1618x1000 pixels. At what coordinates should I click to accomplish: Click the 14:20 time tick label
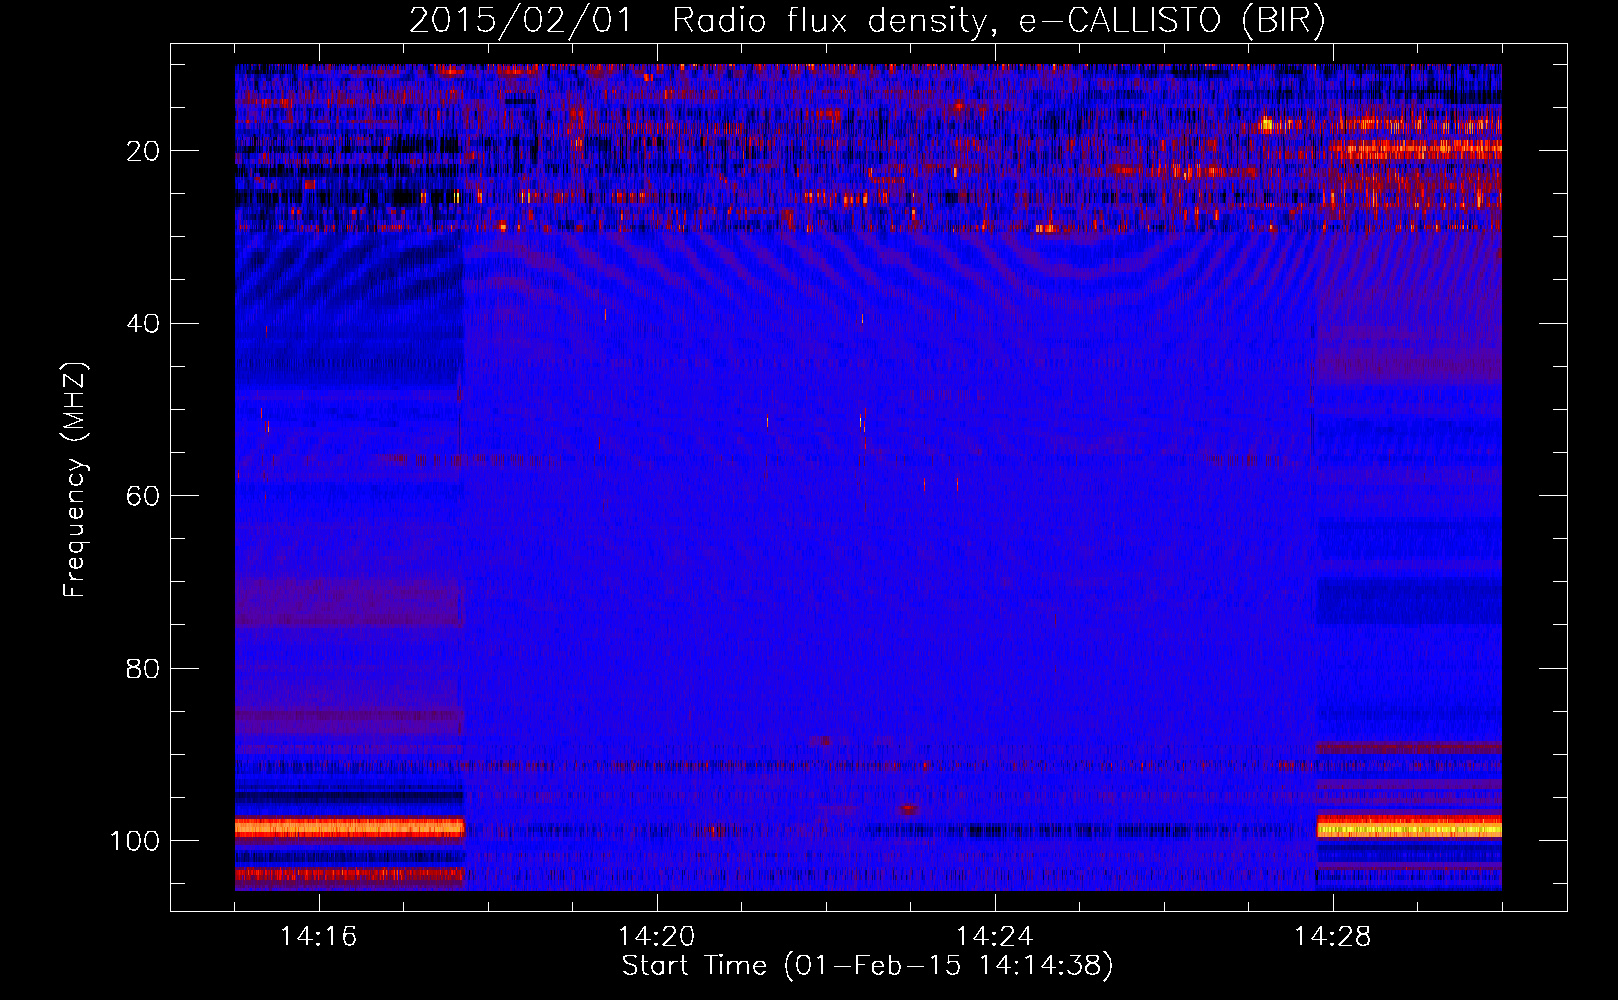click(656, 937)
